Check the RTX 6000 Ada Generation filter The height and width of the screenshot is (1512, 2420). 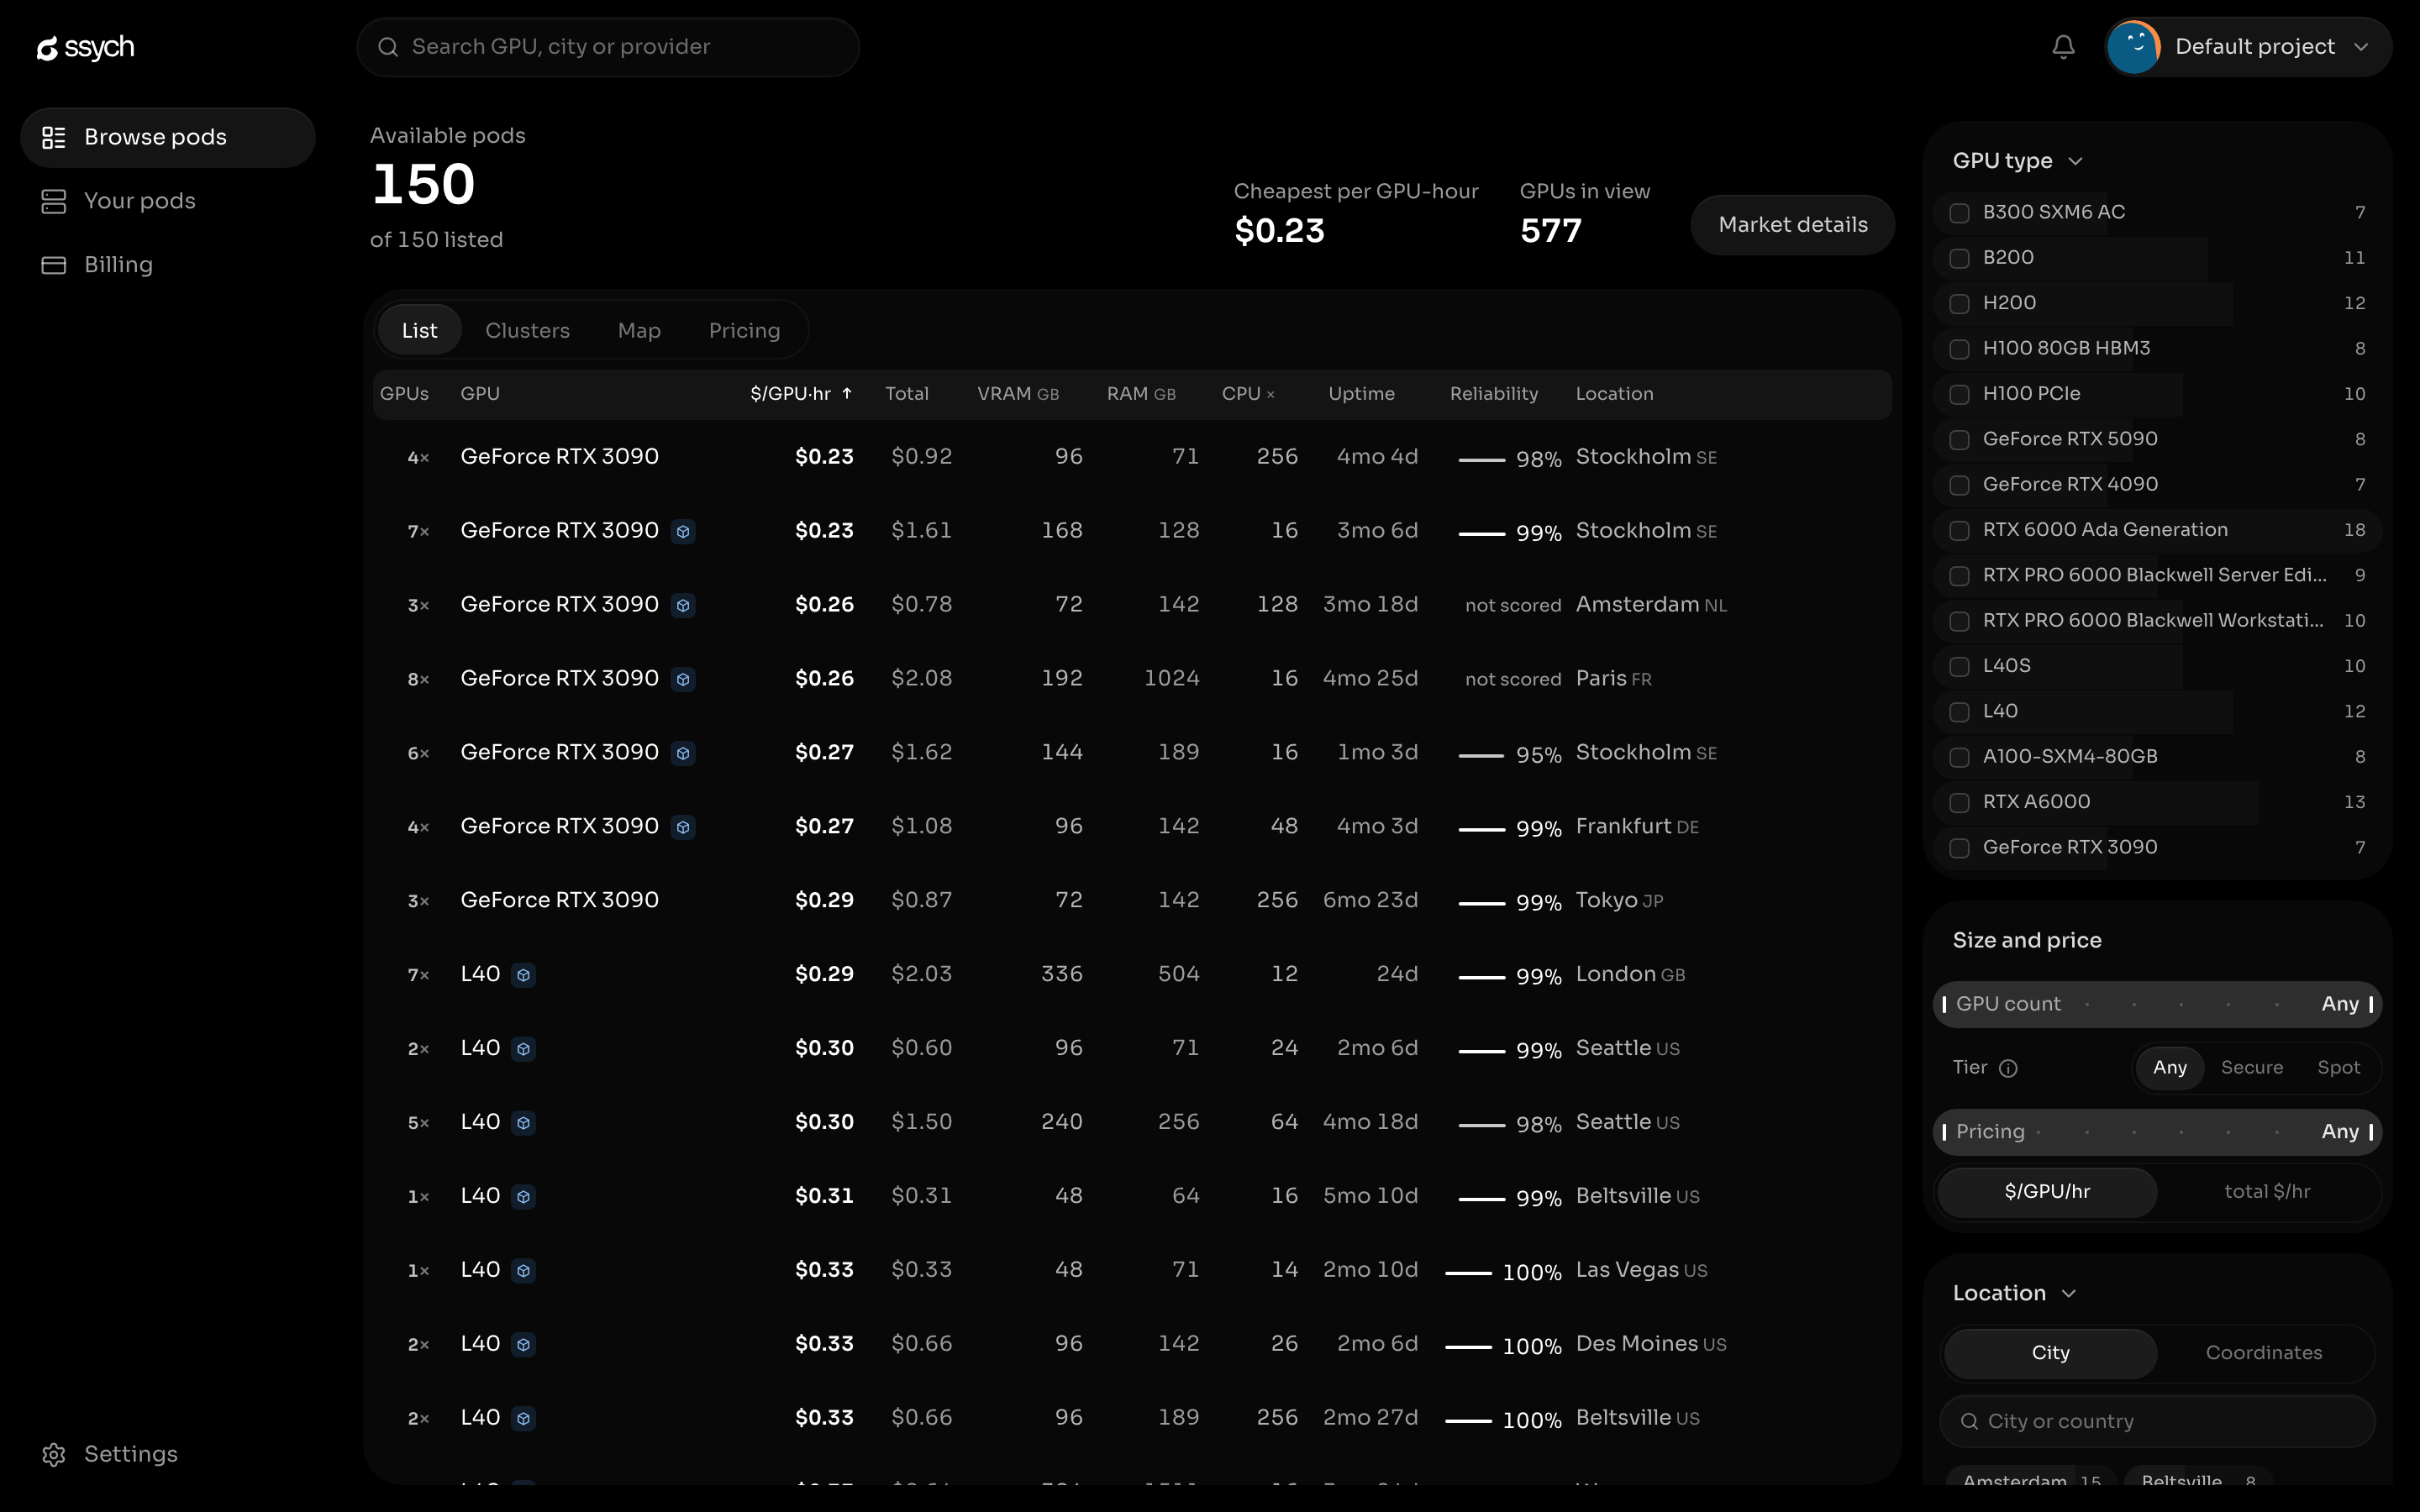[1959, 530]
